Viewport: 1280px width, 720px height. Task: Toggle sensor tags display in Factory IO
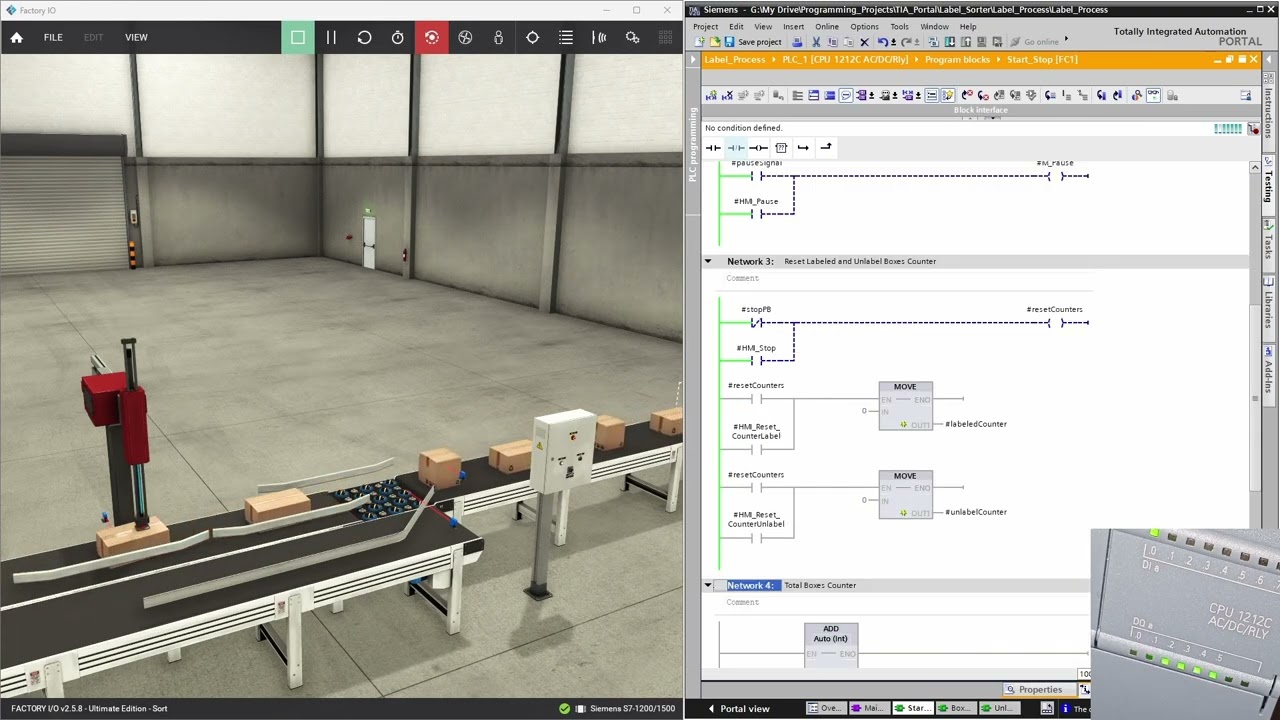coord(599,37)
